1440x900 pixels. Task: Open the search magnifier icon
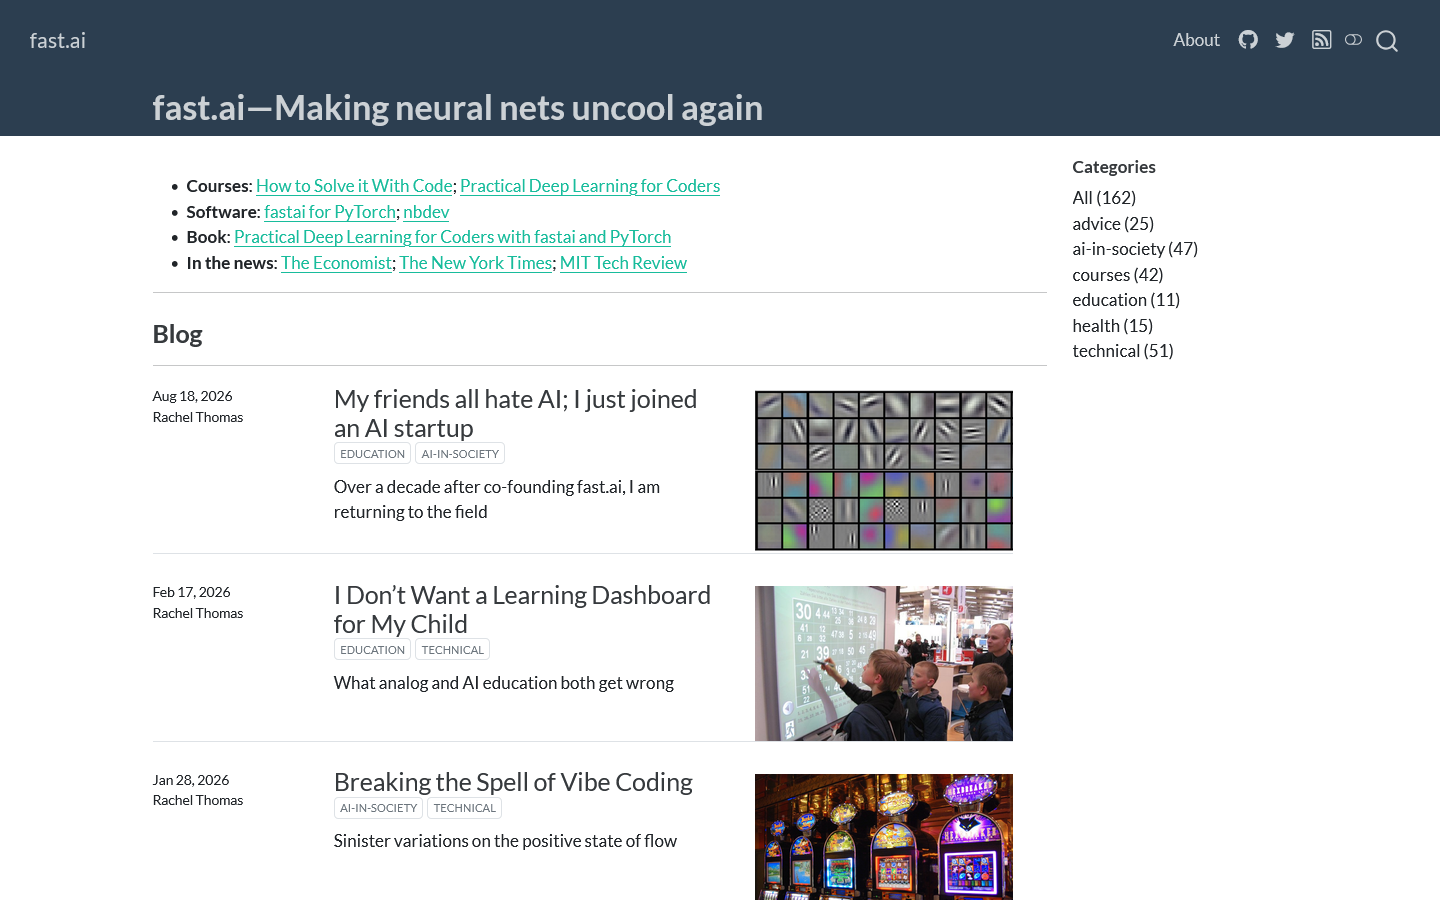[1387, 41]
